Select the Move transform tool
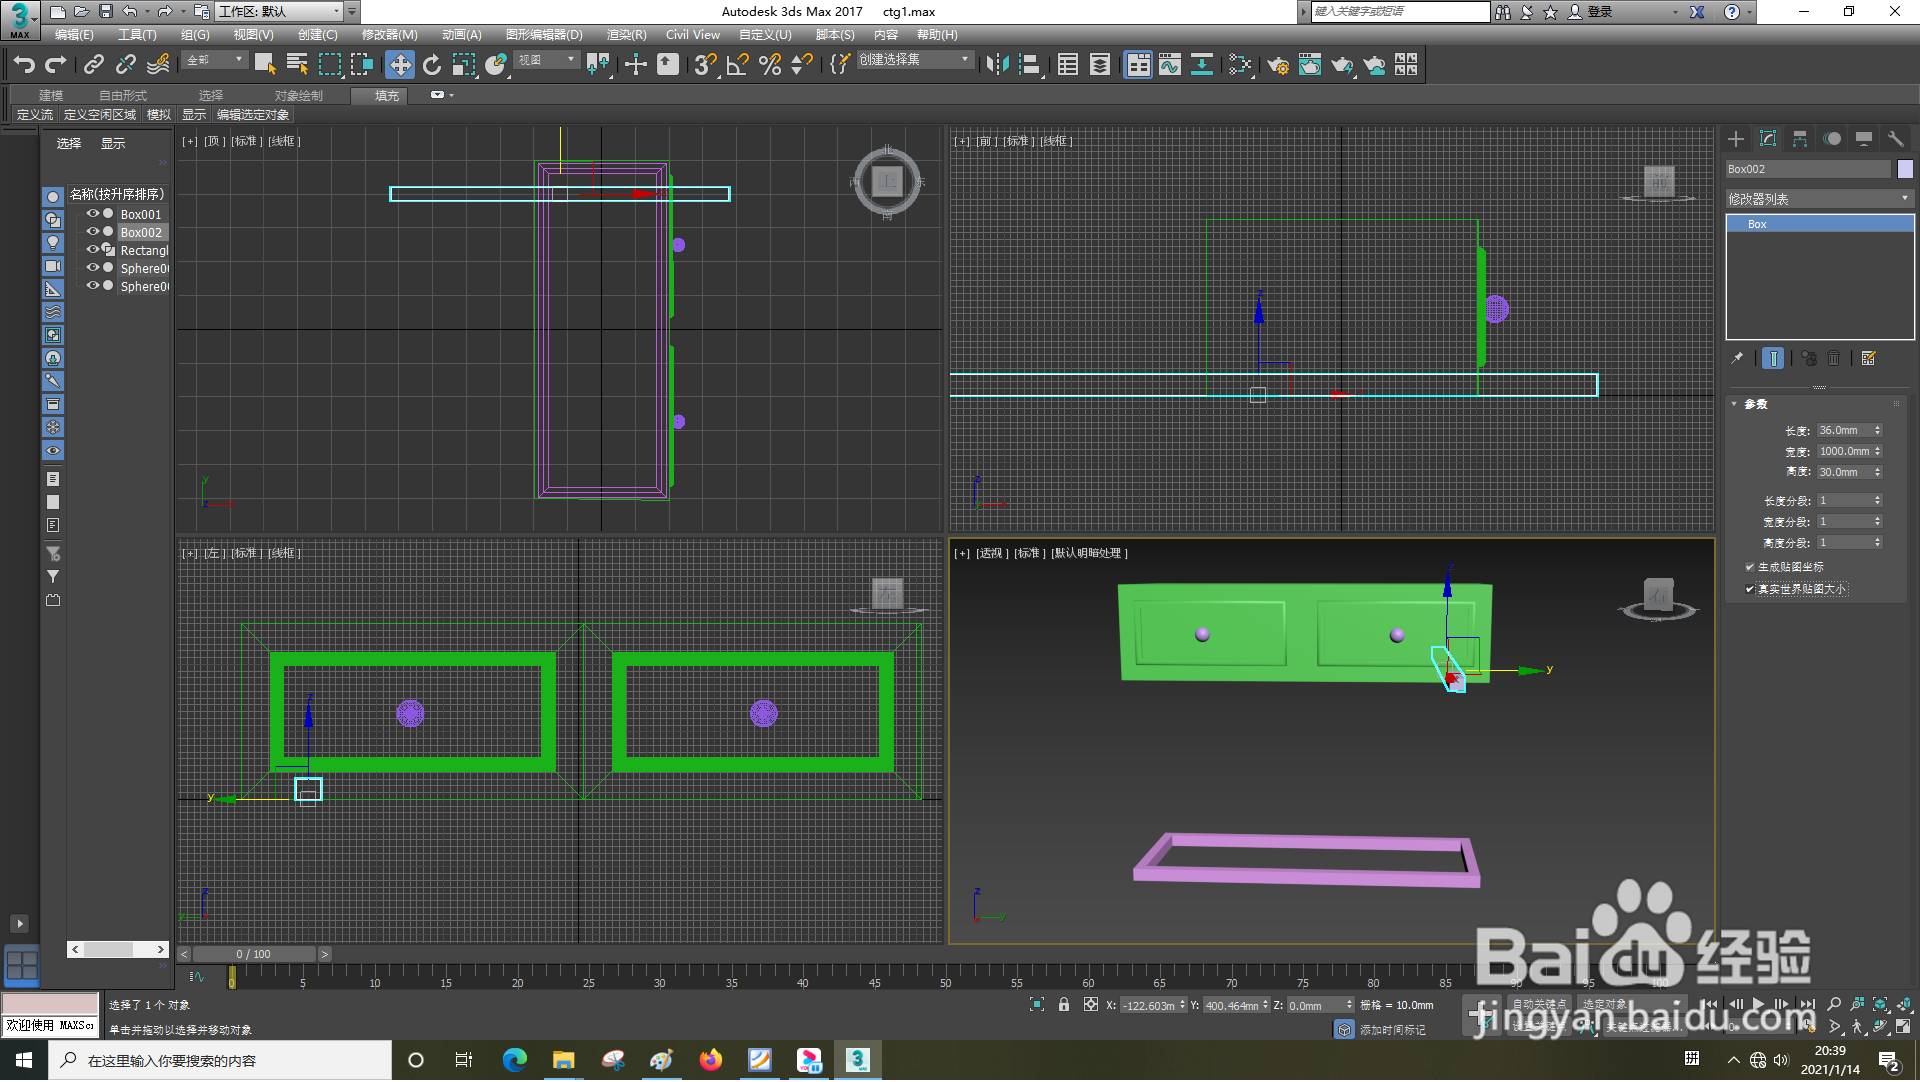Viewport: 1920px width, 1082px height. pos(400,65)
